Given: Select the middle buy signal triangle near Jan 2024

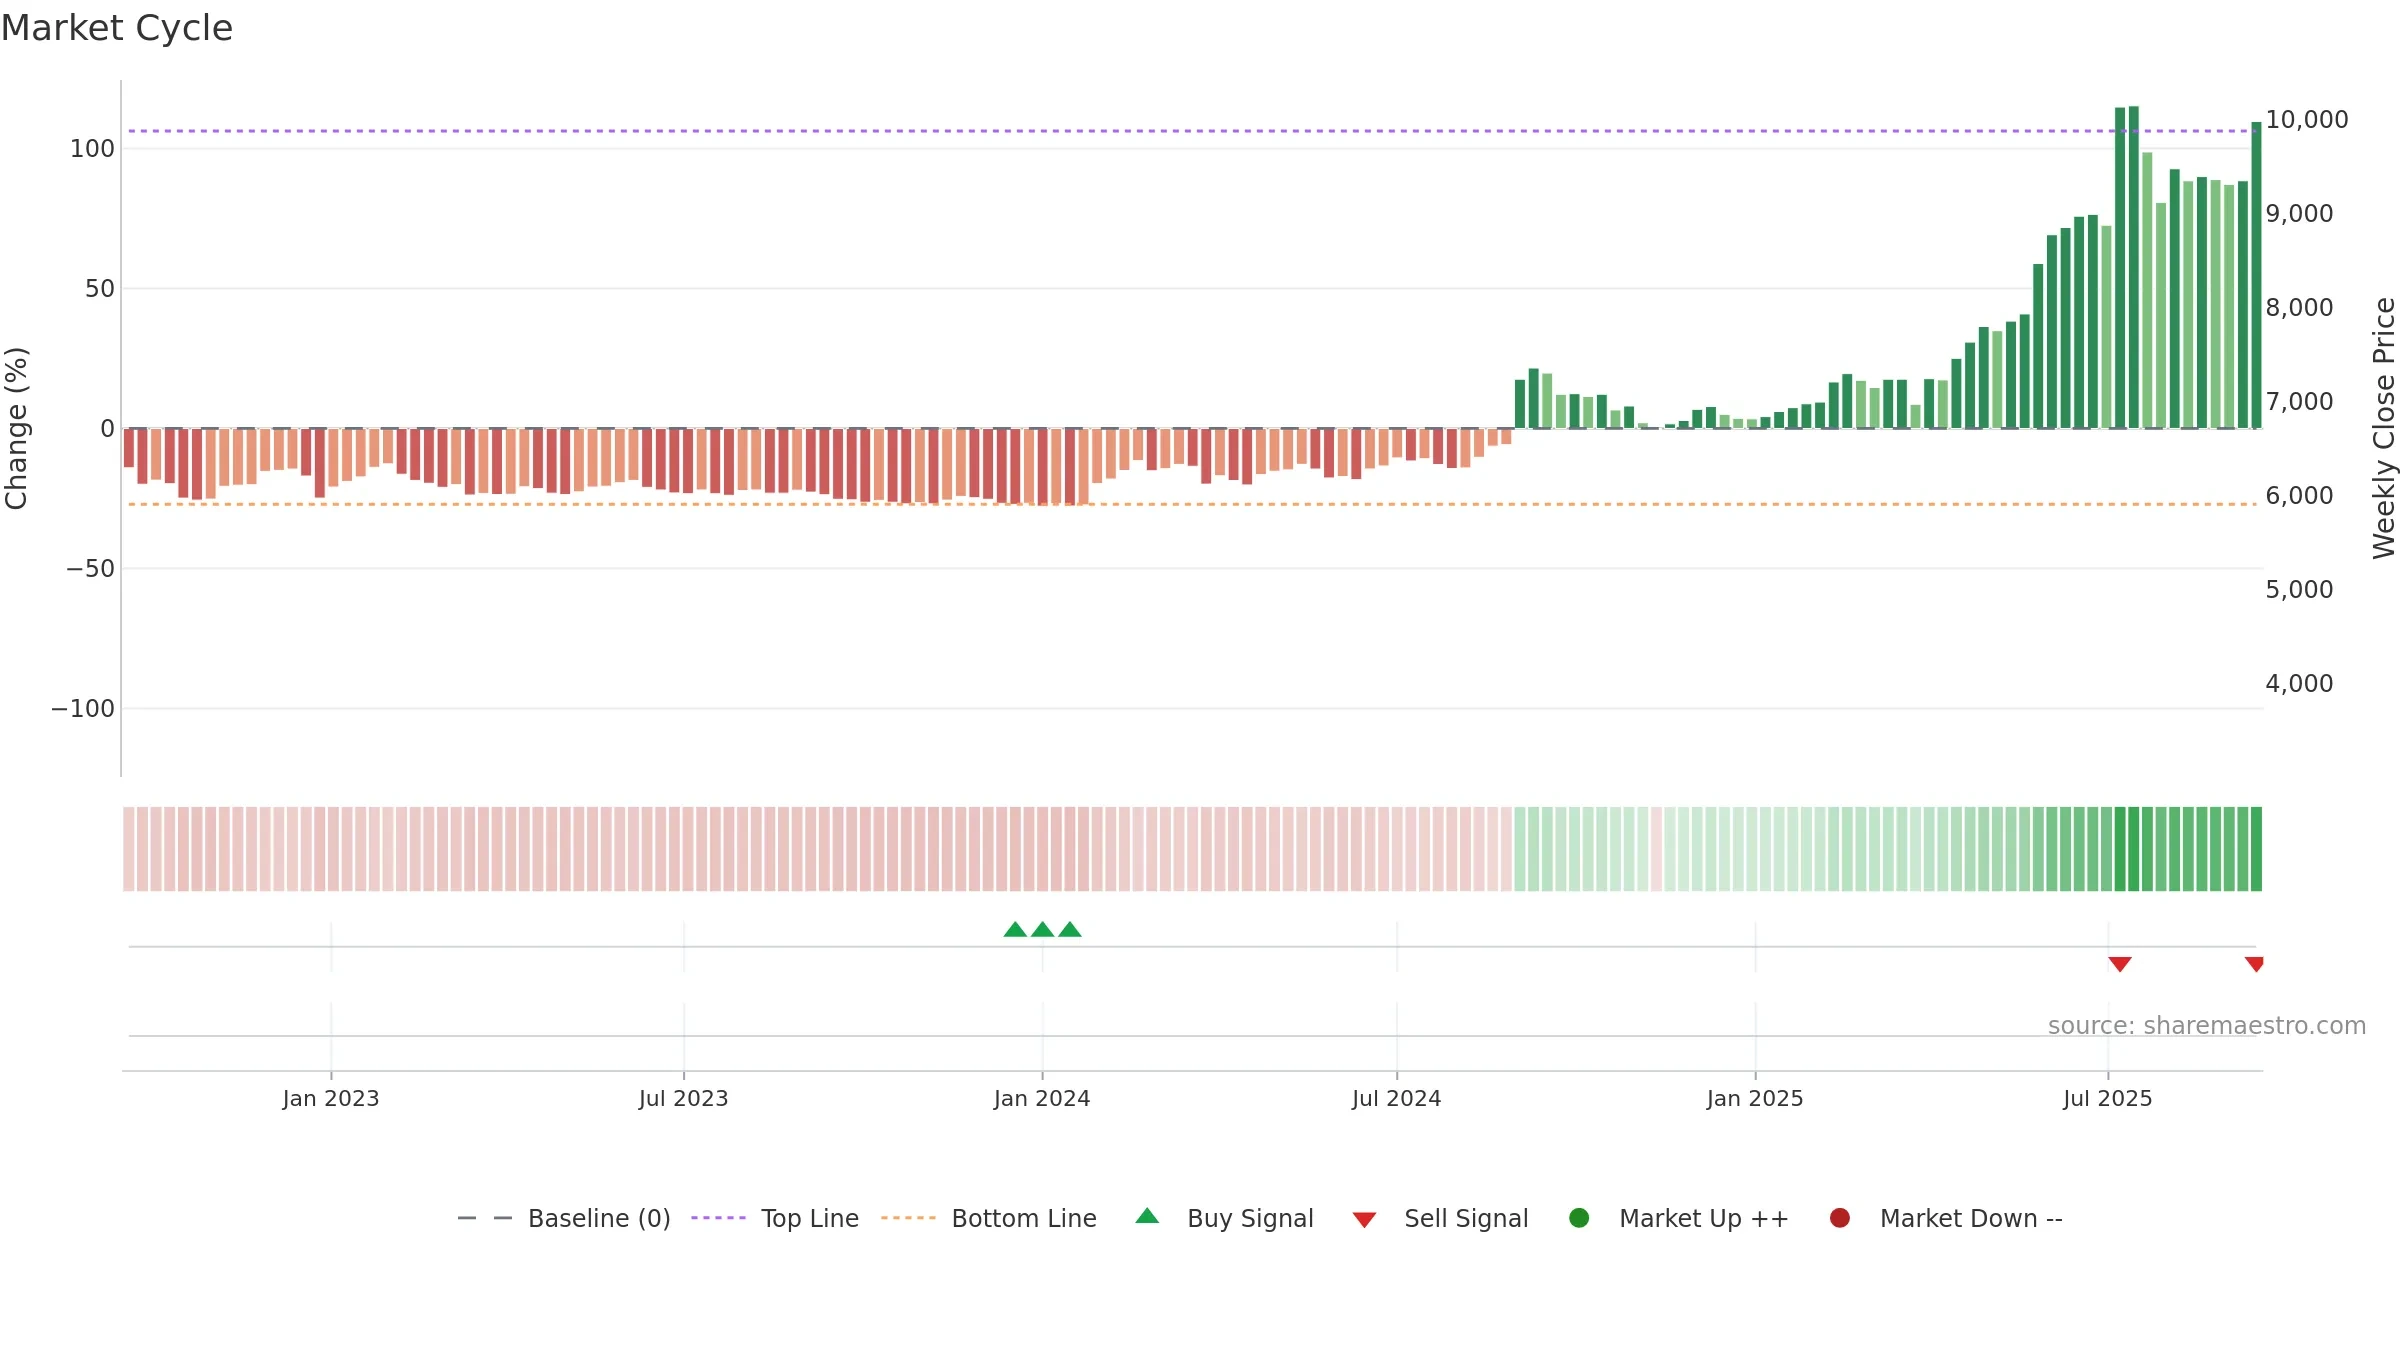Looking at the screenshot, I should [x=1042, y=930].
